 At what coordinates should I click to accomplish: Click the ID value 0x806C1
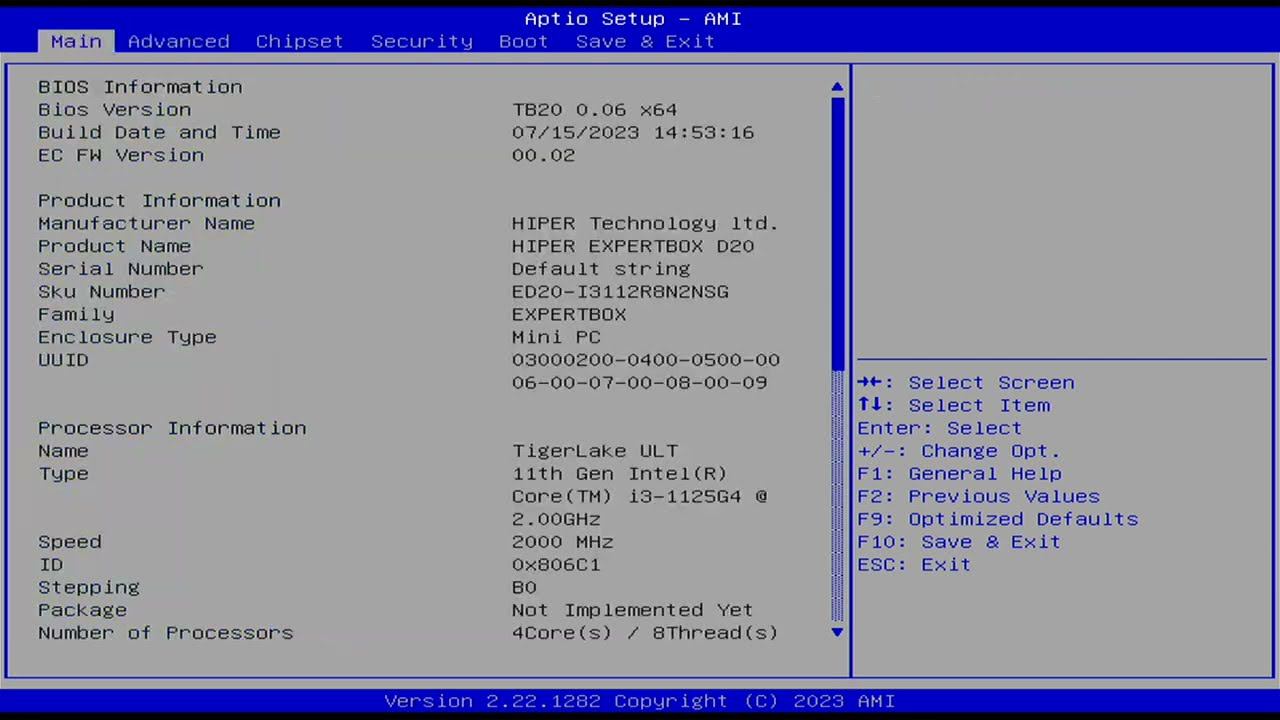coord(556,565)
